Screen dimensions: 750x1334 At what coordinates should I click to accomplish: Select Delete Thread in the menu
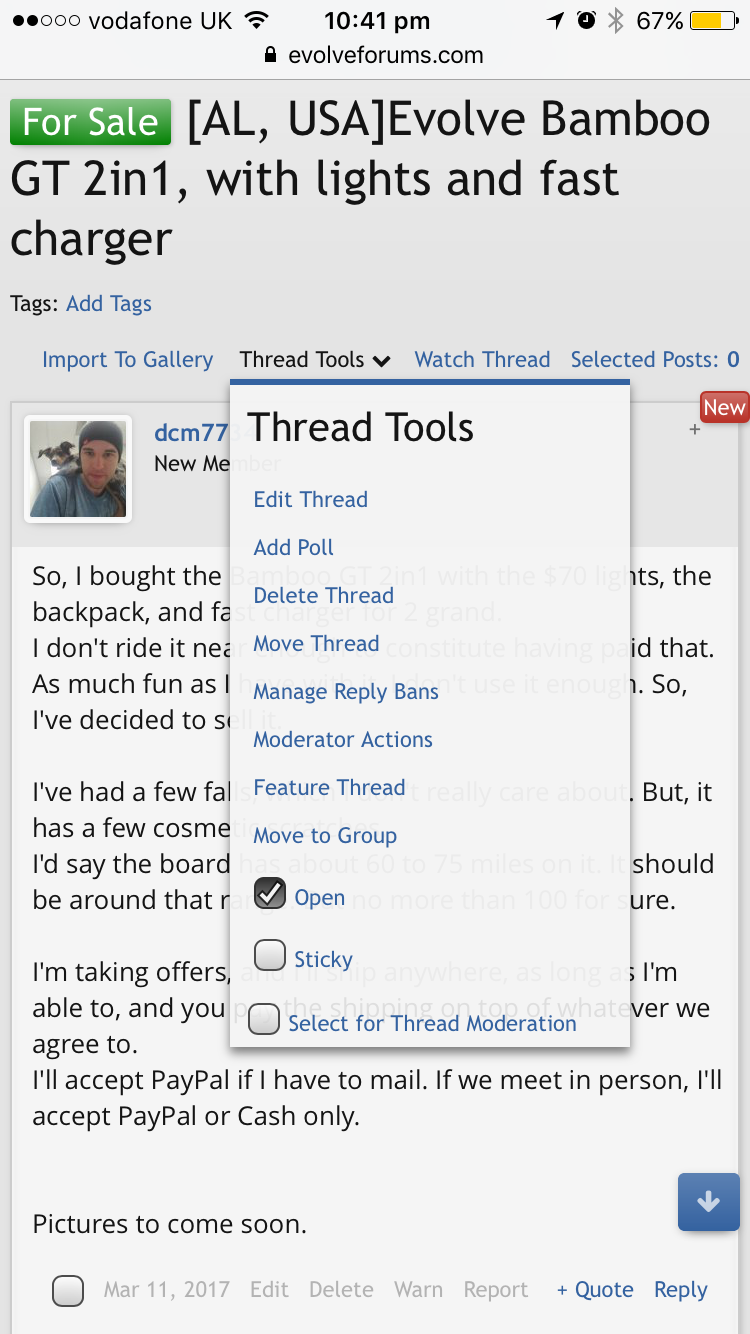324,595
